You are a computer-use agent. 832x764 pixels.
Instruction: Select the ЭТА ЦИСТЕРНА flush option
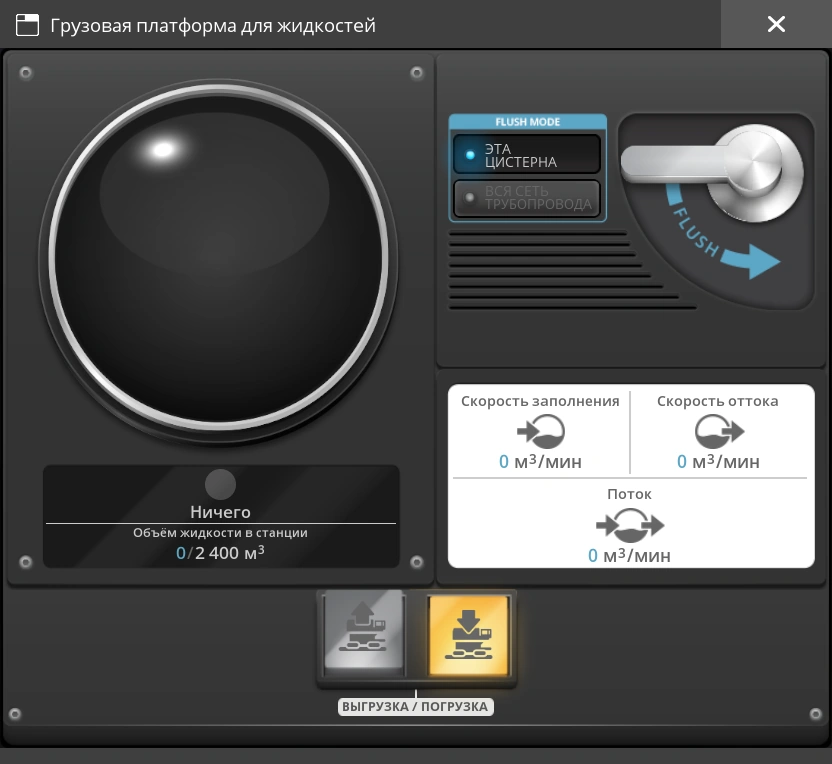(x=527, y=153)
